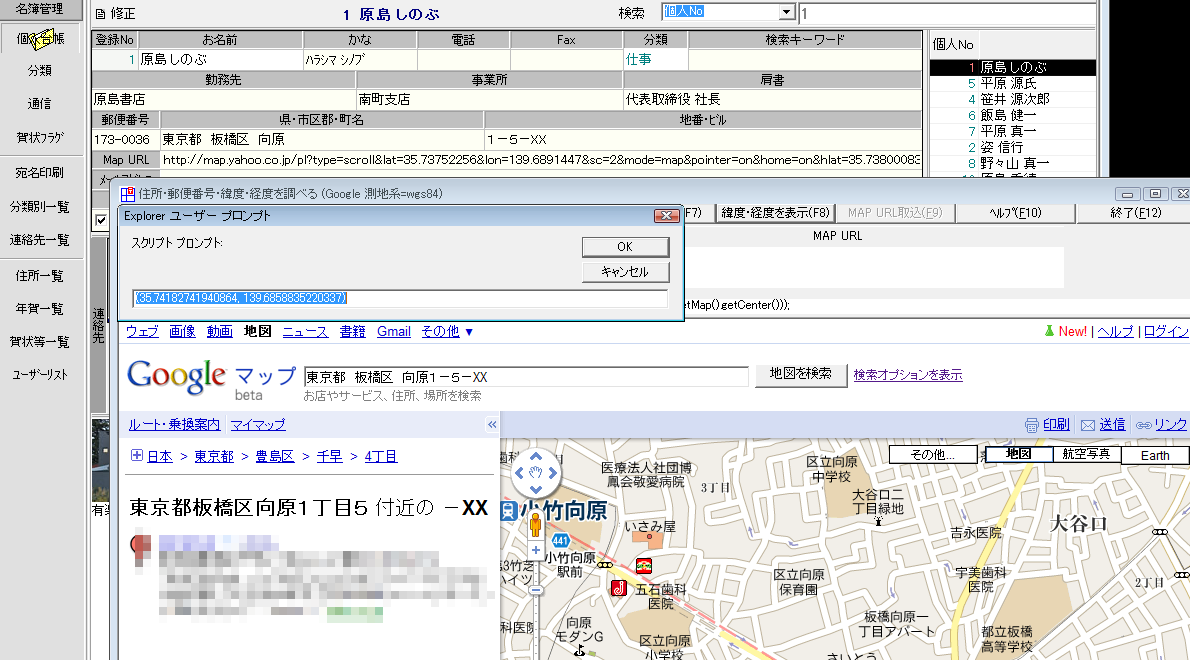
Task: Click the envelope icon next to 送信
Action: point(1088,425)
